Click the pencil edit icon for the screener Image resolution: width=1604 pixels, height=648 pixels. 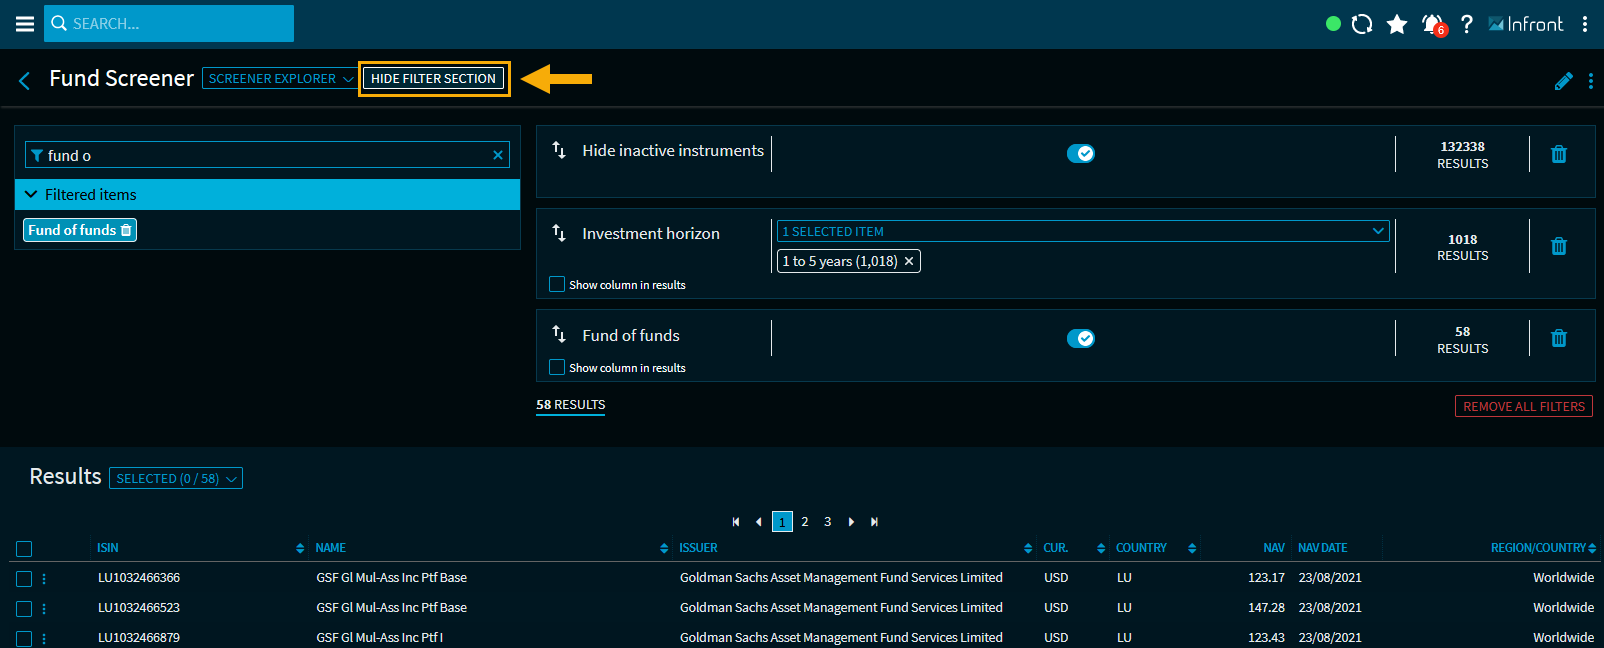(1563, 81)
